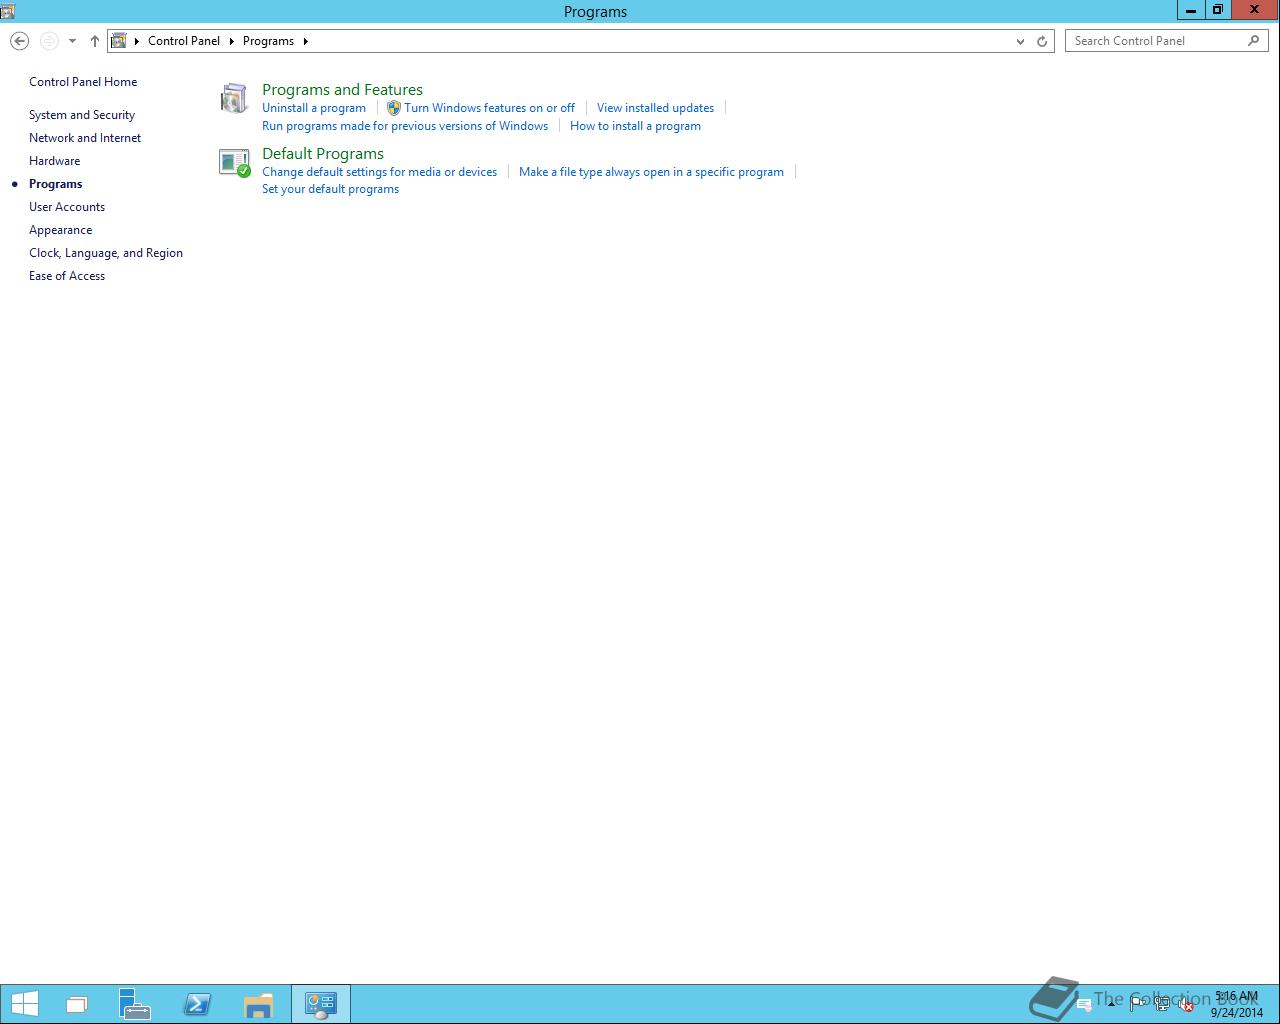
Task: Expand the arrow after Control Panel breadcrumb
Action: (231, 41)
